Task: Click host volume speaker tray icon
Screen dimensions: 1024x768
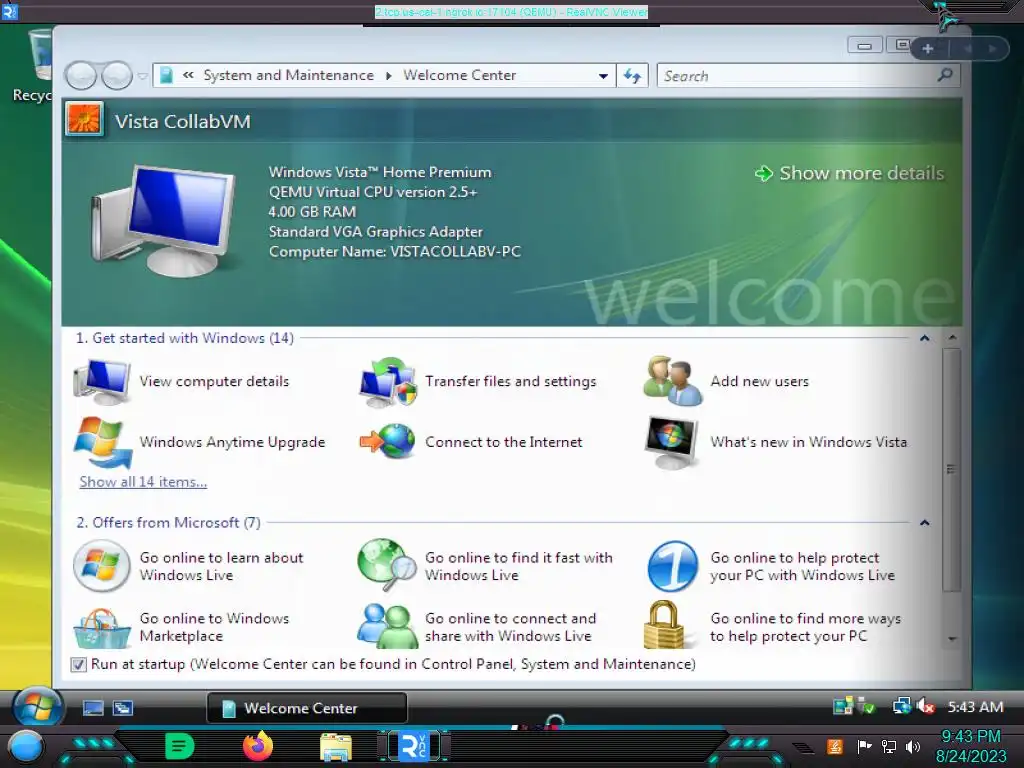Action: coord(912,746)
